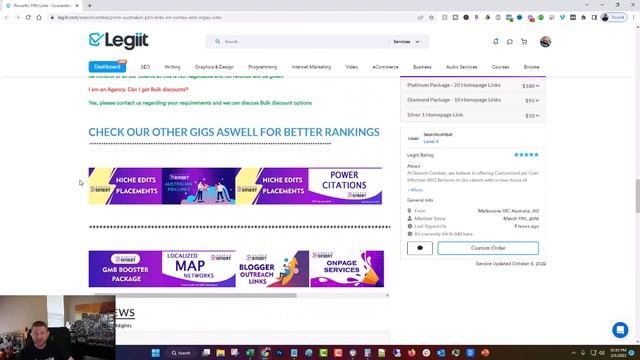Open the blue live chat widget

[620, 330]
